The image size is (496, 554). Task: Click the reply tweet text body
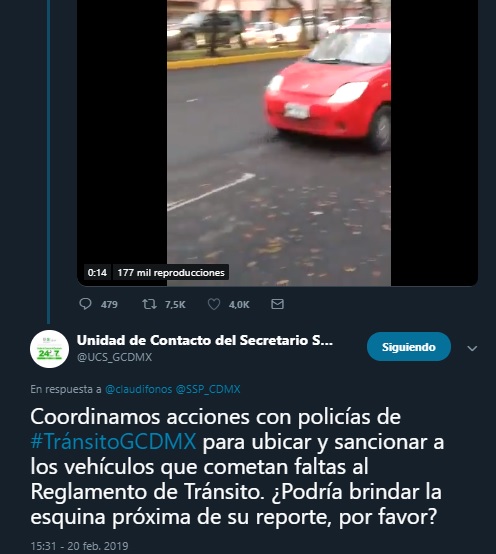(x=237, y=466)
